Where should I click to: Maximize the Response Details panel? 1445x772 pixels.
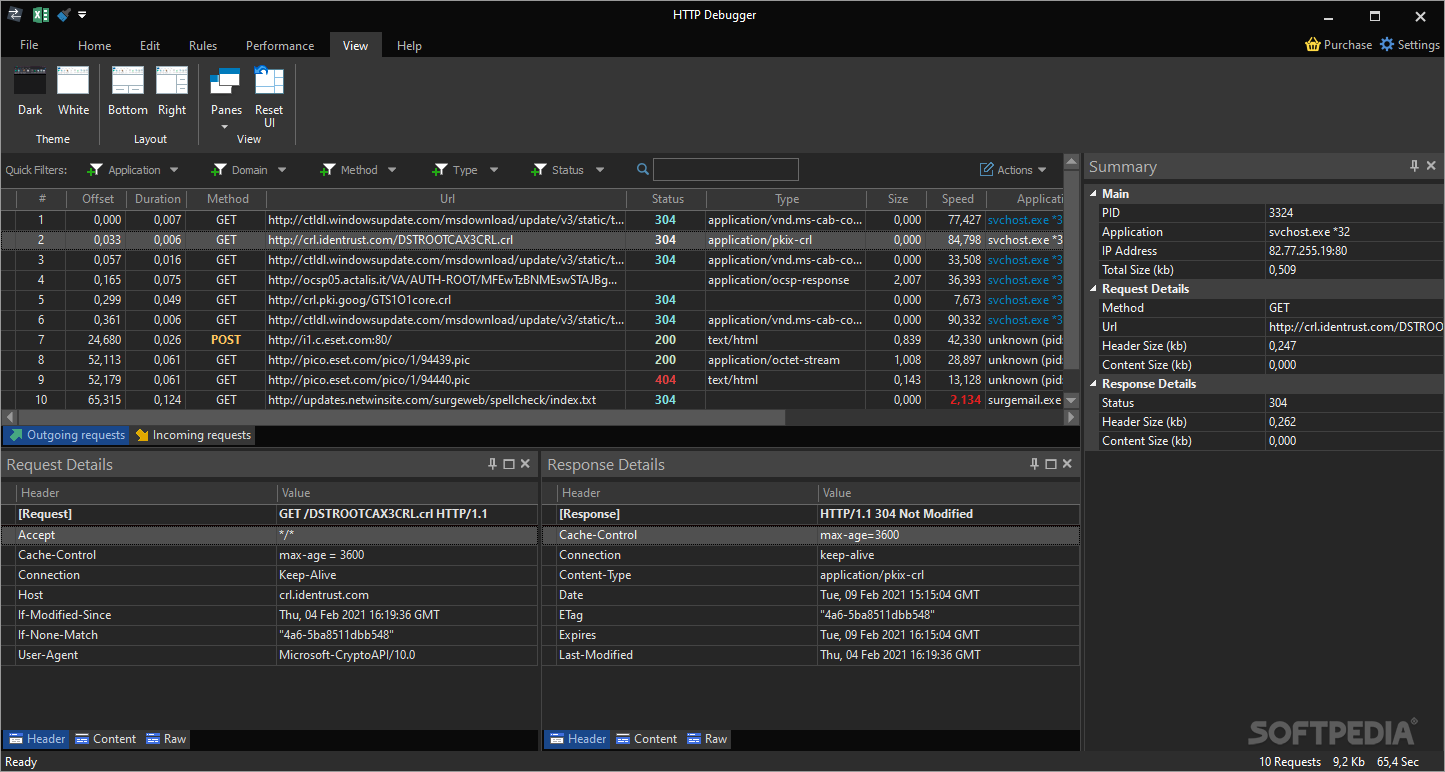coord(1050,464)
